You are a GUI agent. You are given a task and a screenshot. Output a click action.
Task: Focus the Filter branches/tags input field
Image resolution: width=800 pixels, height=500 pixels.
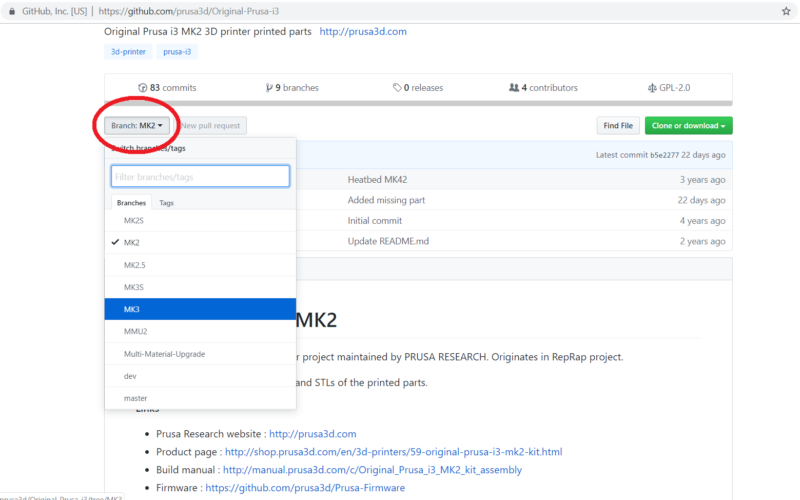point(200,177)
